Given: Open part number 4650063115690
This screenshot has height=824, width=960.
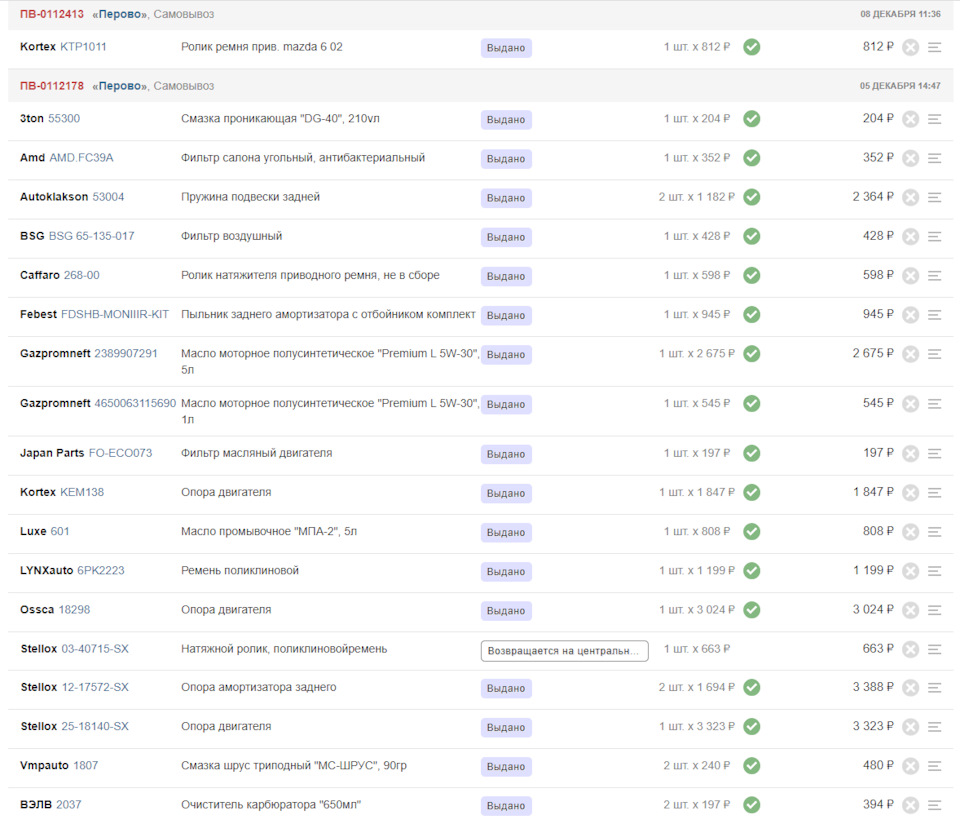Looking at the screenshot, I should (135, 403).
